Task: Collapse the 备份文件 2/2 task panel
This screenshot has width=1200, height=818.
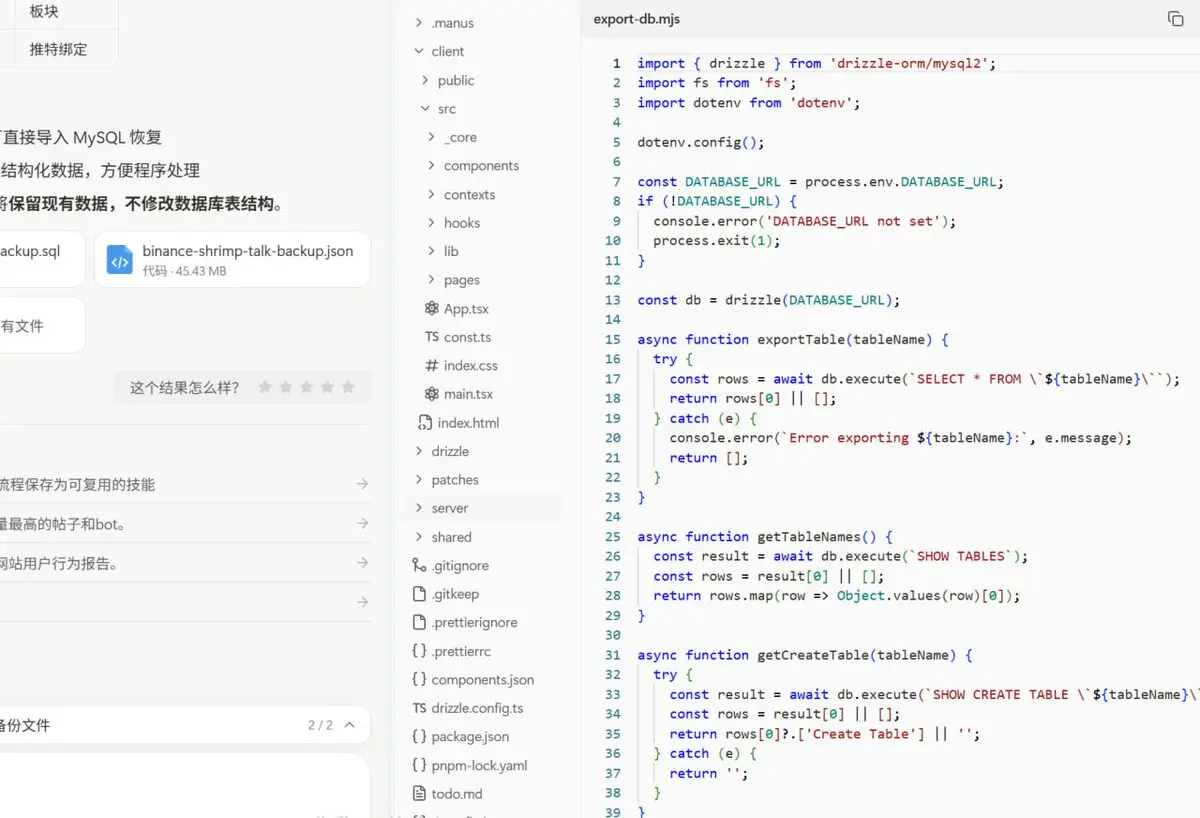Action: pyautogui.click(x=351, y=725)
